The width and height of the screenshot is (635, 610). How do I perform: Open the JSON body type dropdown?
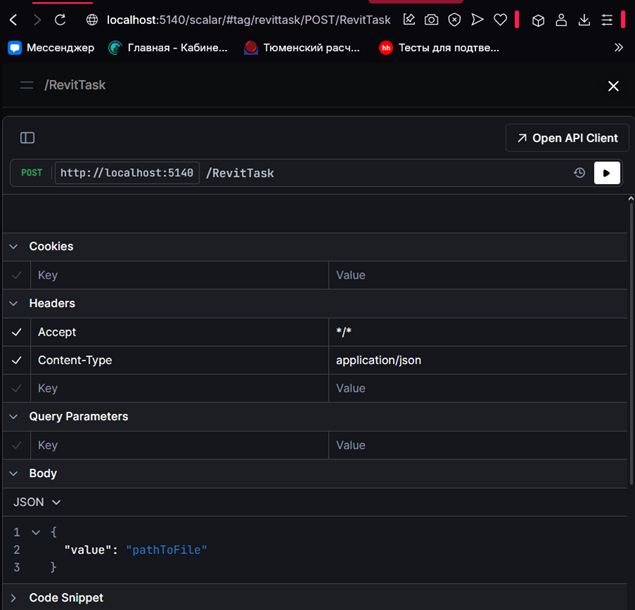[x=37, y=502]
